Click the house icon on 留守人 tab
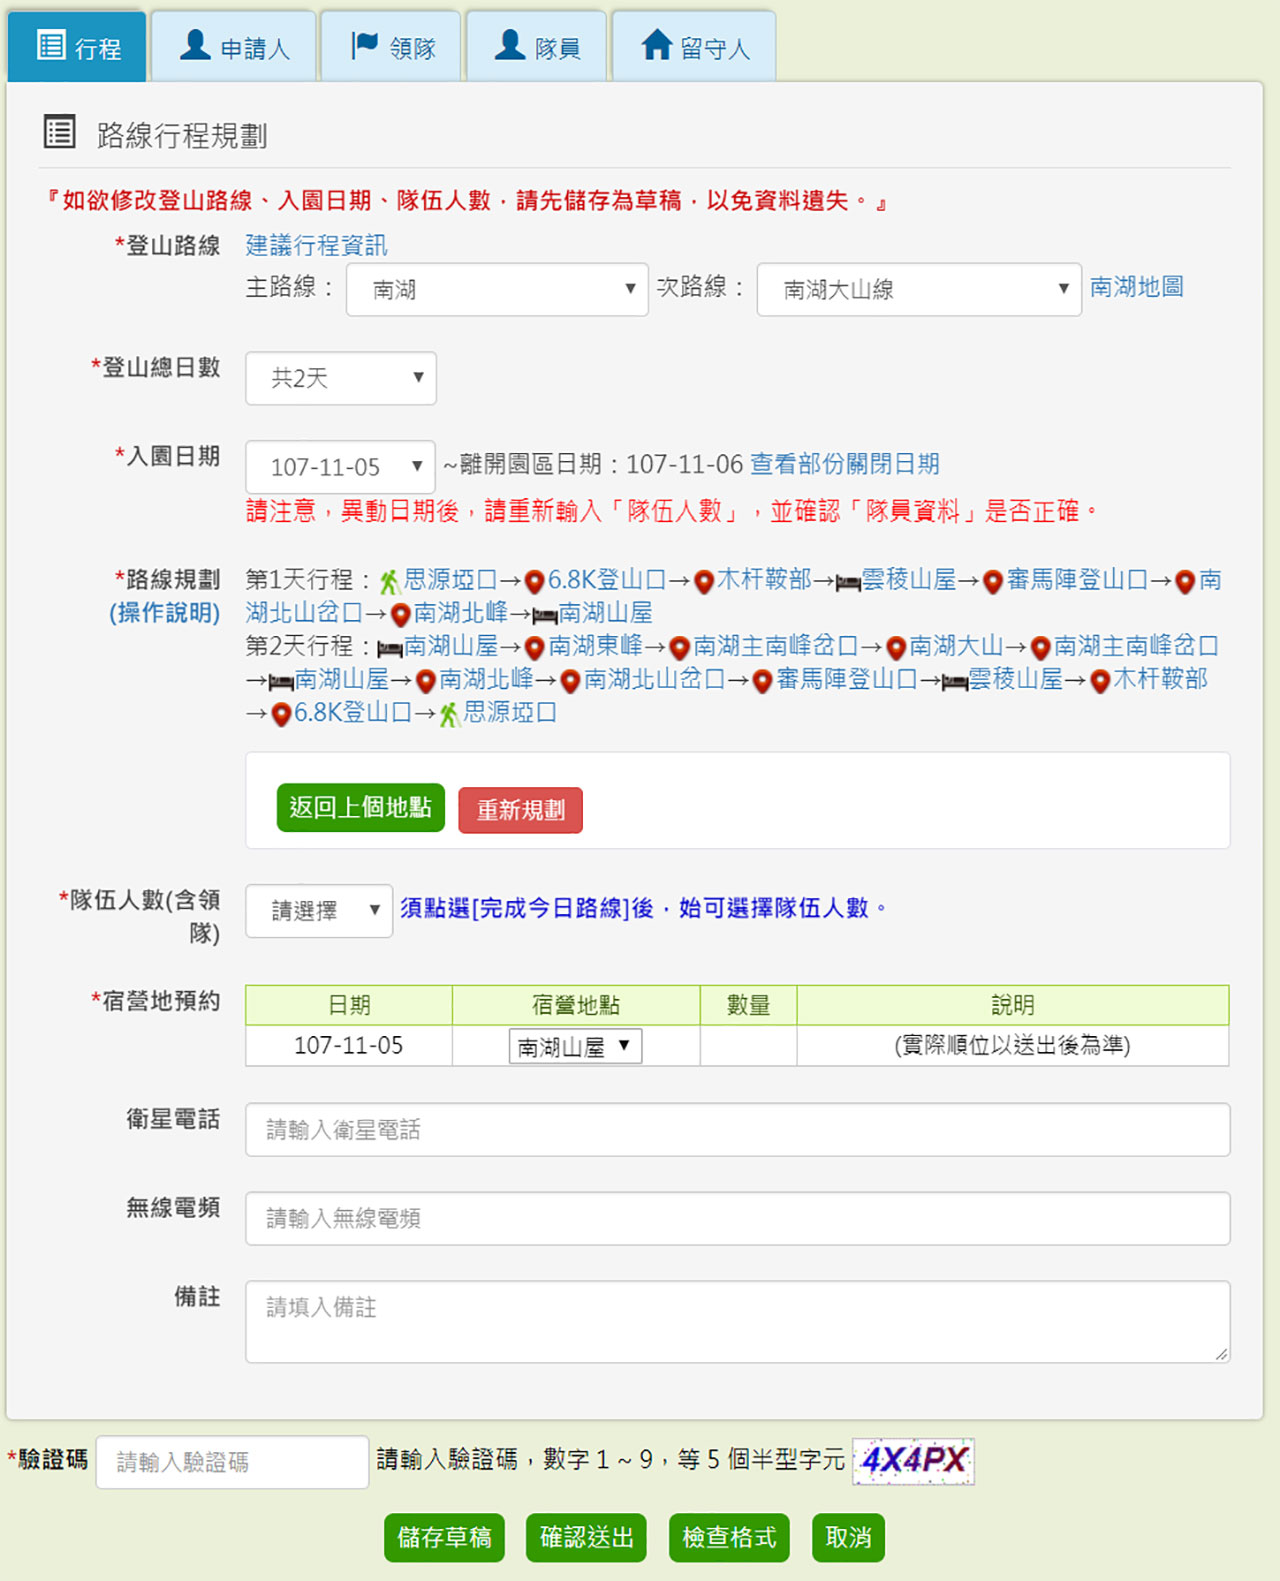Viewport: 1280px width, 1581px height. point(656,45)
